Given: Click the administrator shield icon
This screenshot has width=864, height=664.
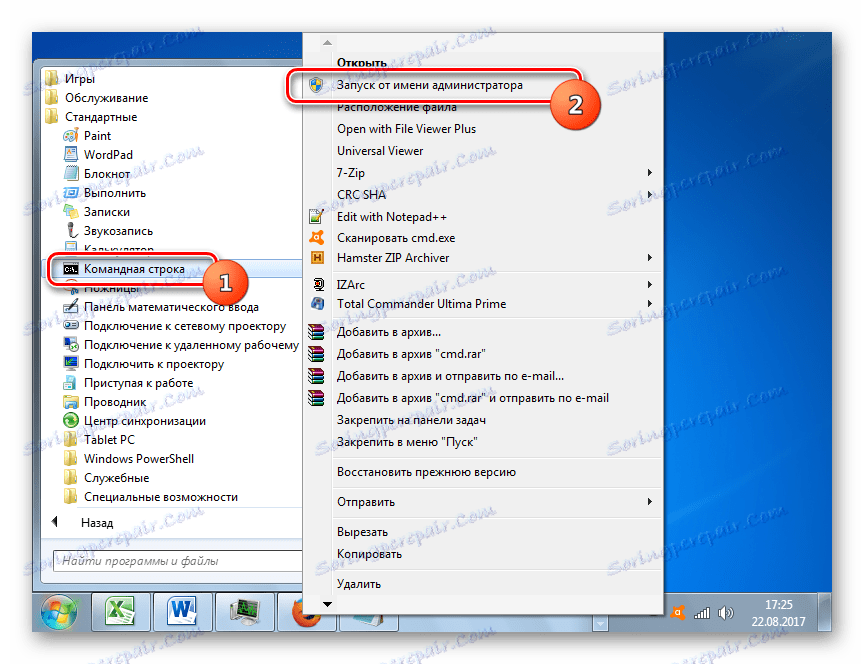Looking at the screenshot, I should (x=316, y=85).
